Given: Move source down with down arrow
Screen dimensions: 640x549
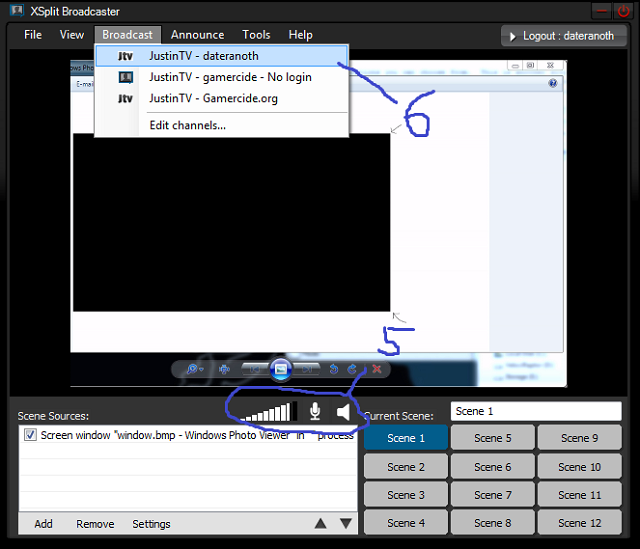Looking at the screenshot, I should click(x=346, y=524).
